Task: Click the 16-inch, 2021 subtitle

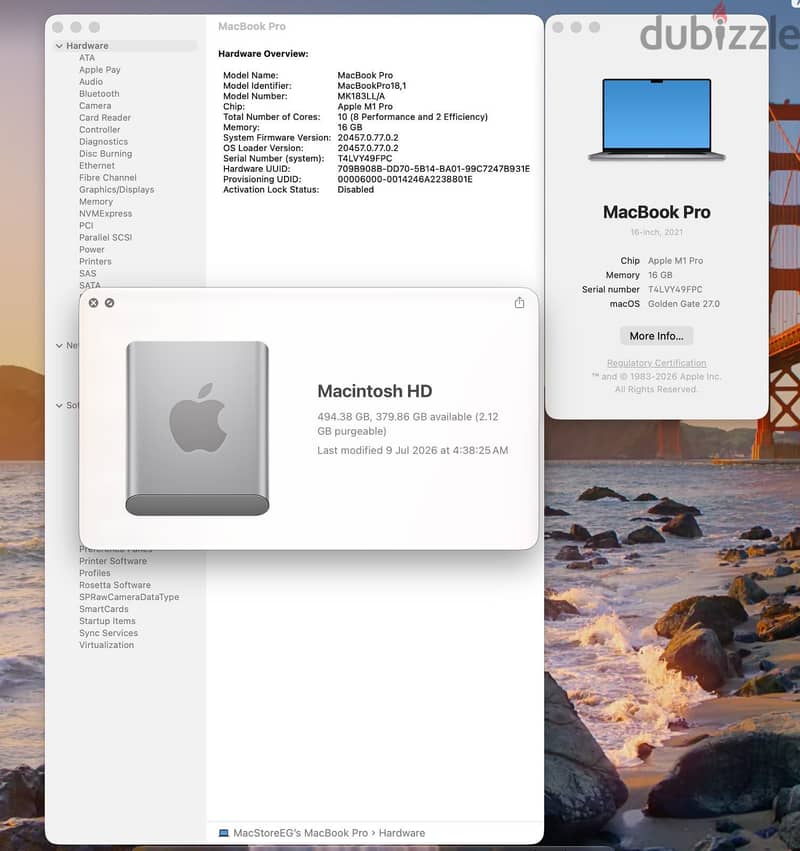Action: click(x=657, y=232)
